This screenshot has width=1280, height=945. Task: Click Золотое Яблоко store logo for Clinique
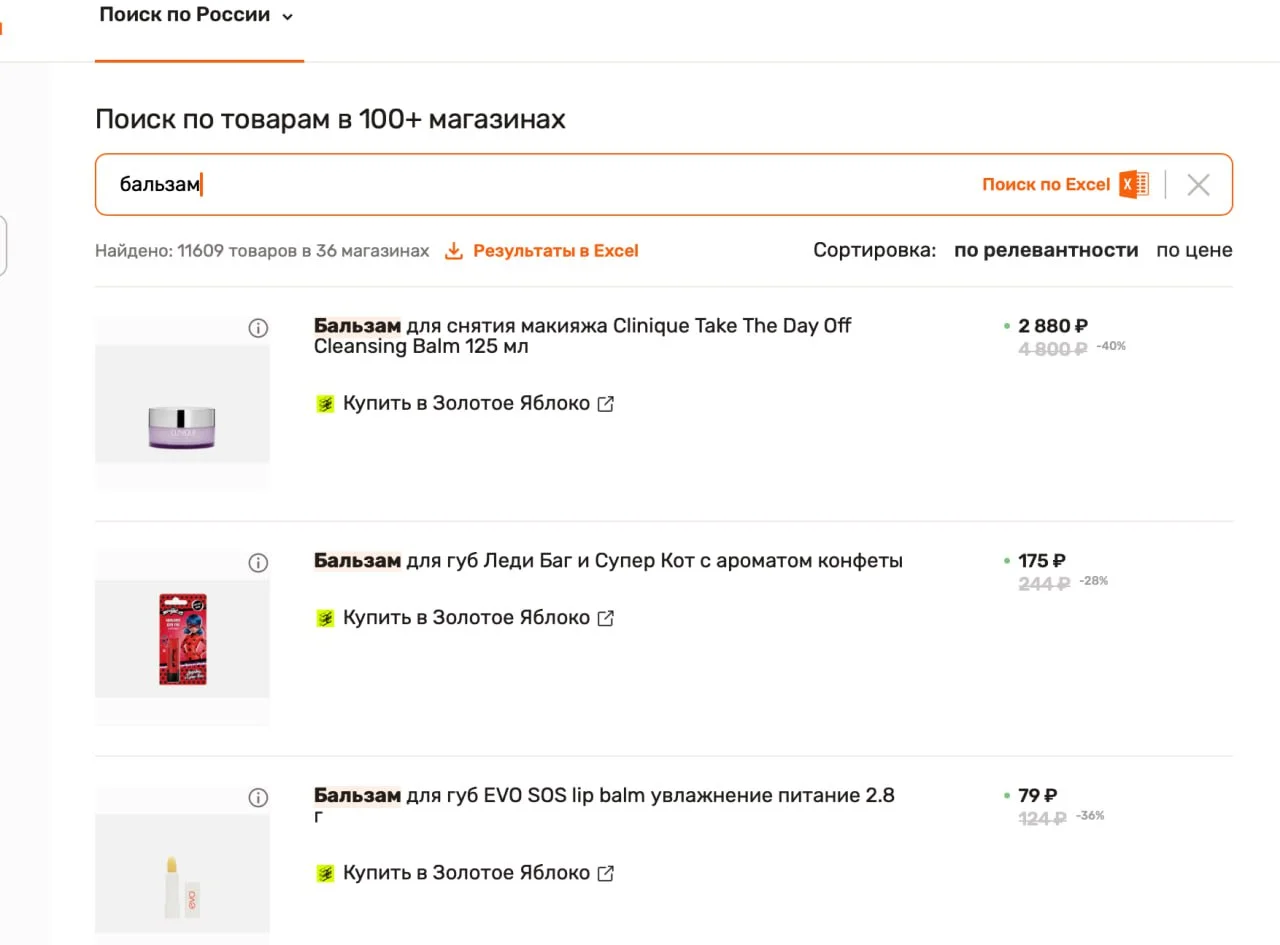[325, 404]
